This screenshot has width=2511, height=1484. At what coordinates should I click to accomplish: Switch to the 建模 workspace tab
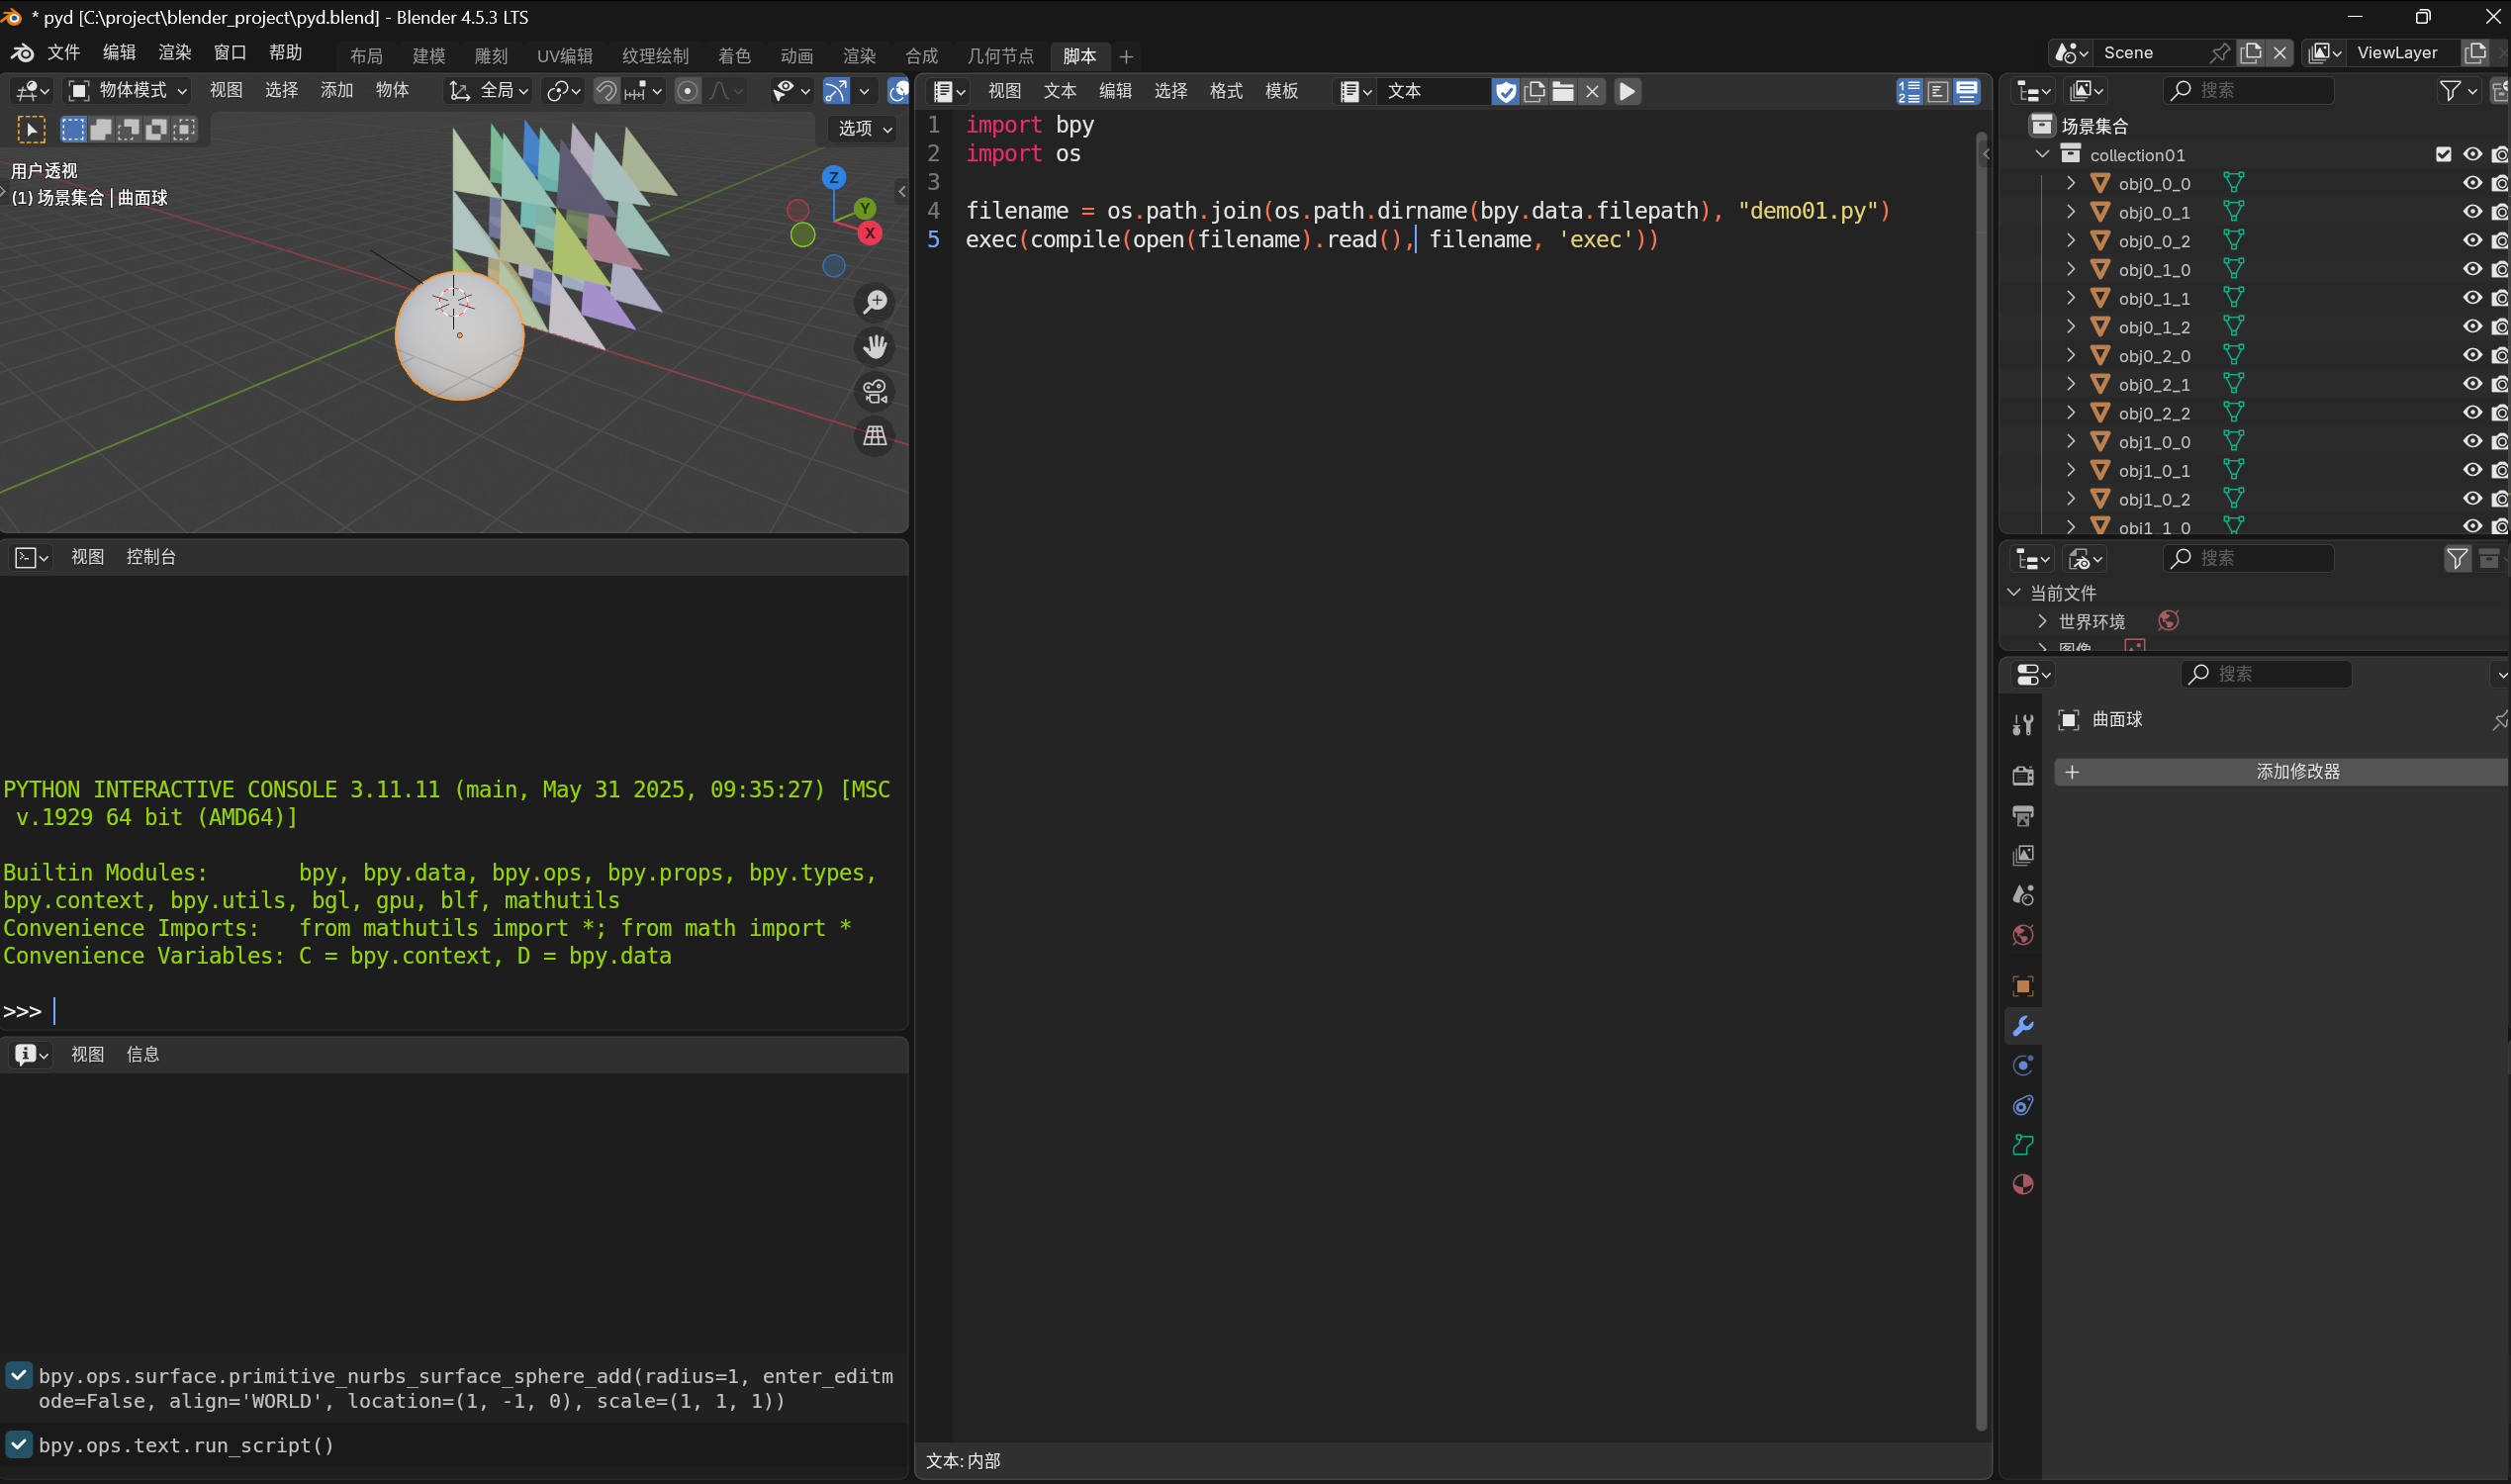(x=428, y=56)
